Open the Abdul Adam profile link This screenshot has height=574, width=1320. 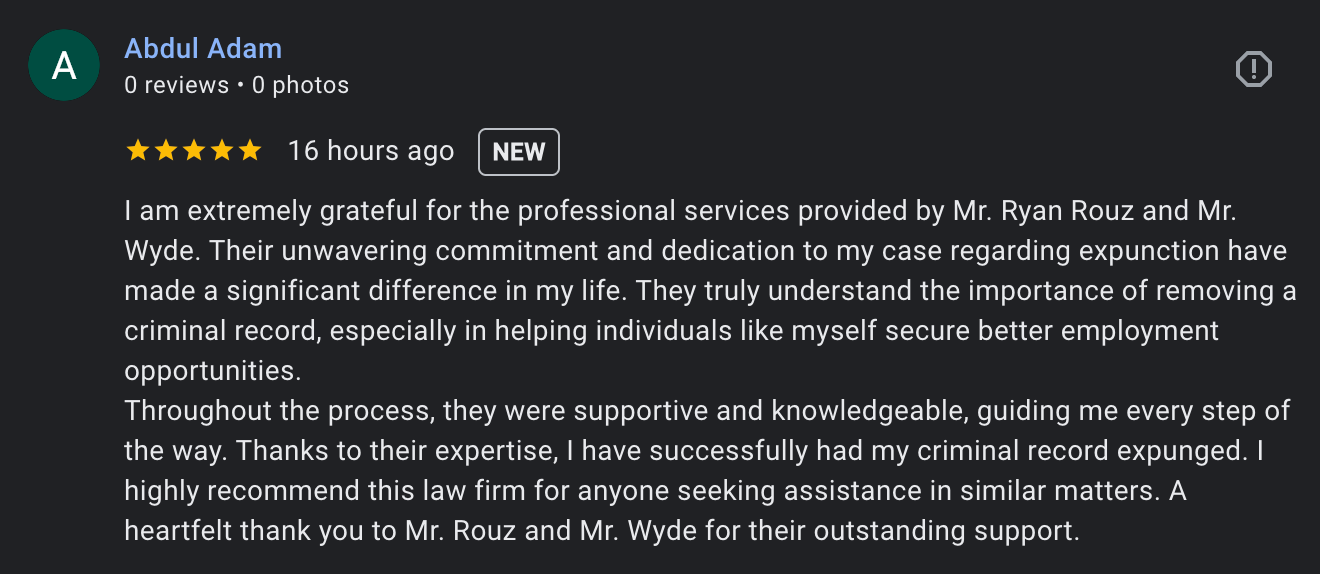203,48
